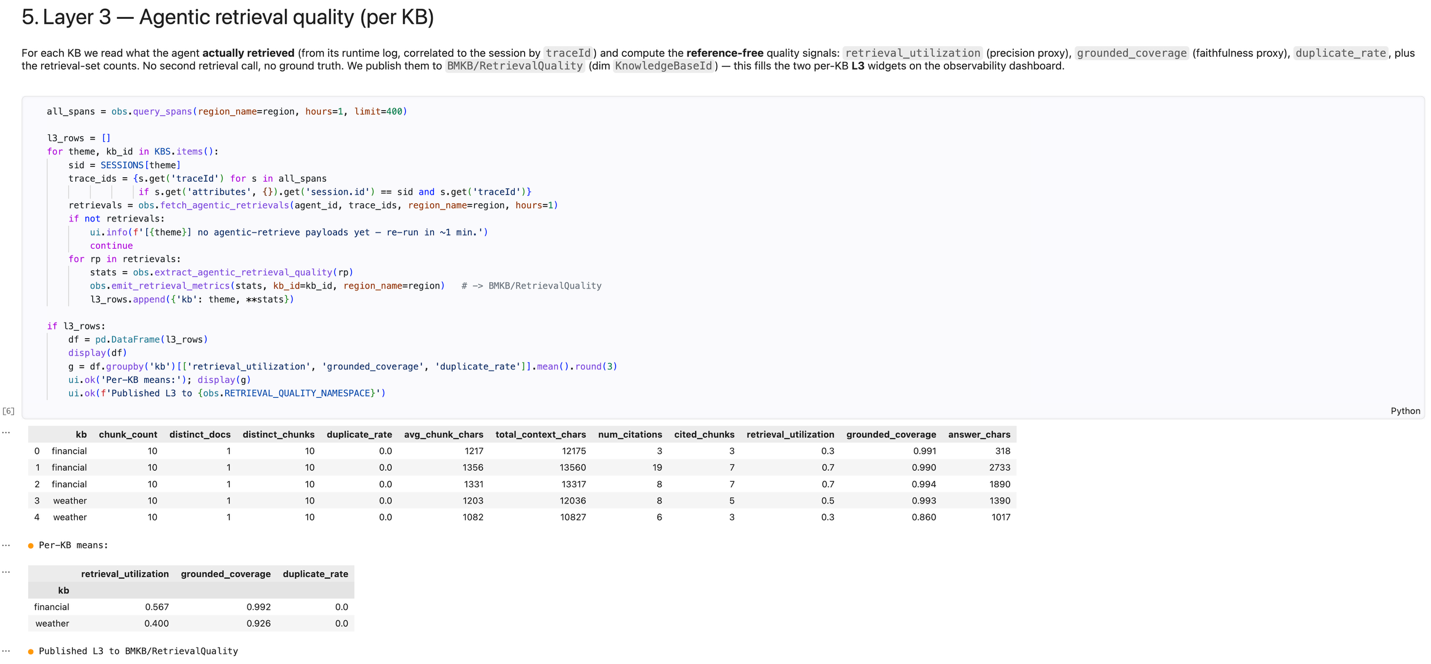Click the grounded_coverage value 0.860
Image resolution: width=1431 pixels, height=664 pixels.
tap(924, 517)
